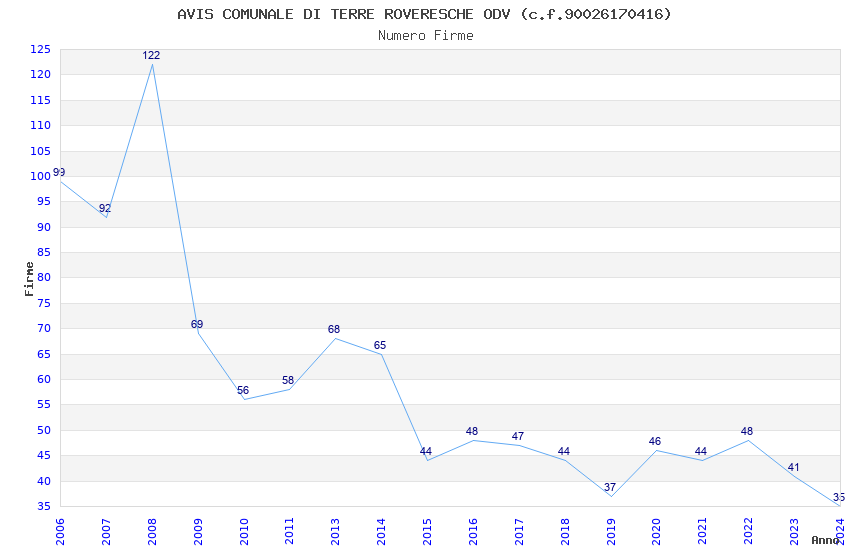Image resolution: width=850 pixels, height=550 pixels.
Task: Click the y-axis tick label 90
Action: [44, 227]
